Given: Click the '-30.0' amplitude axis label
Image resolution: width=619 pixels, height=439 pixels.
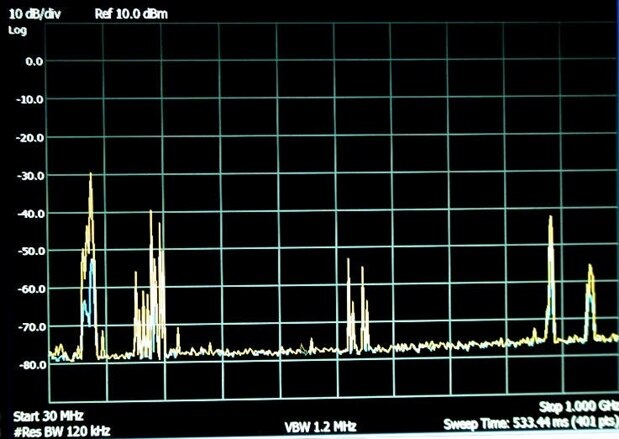Looking at the screenshot, I should [x=30, y=176].
